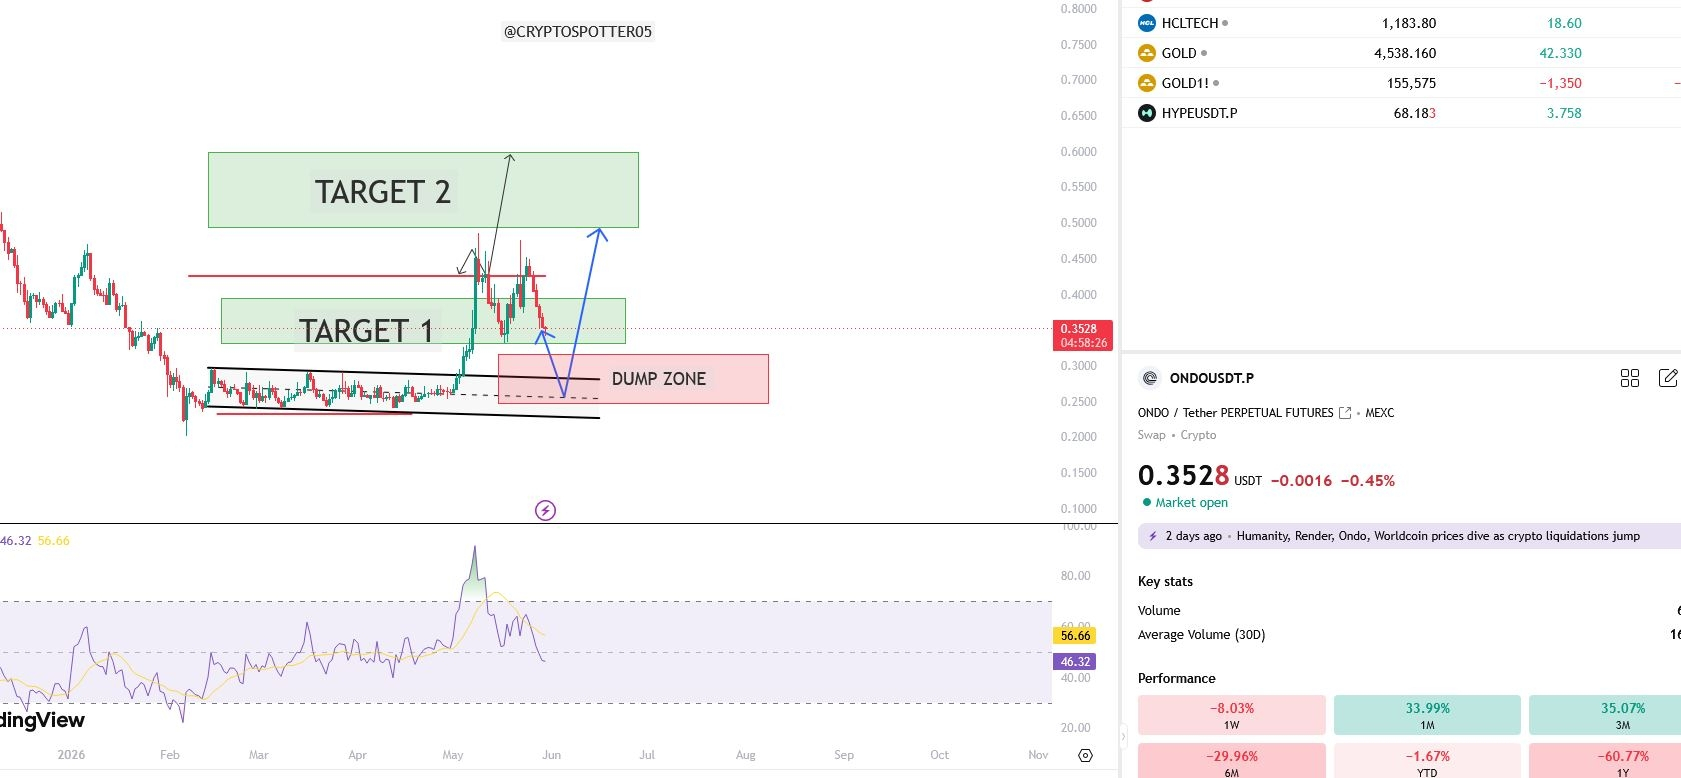Image resolution: width=1681 pixels, height=778 pixels.
Task: Click the Average Volume (30D) stat
Action: [1201, 634]
